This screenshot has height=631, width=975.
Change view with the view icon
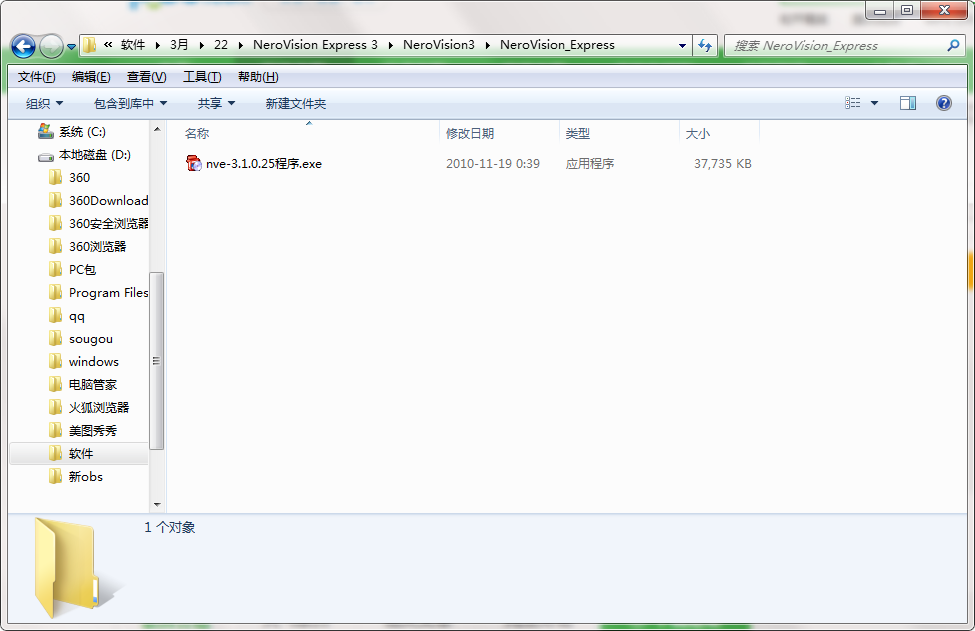click(x=853, y=103)
